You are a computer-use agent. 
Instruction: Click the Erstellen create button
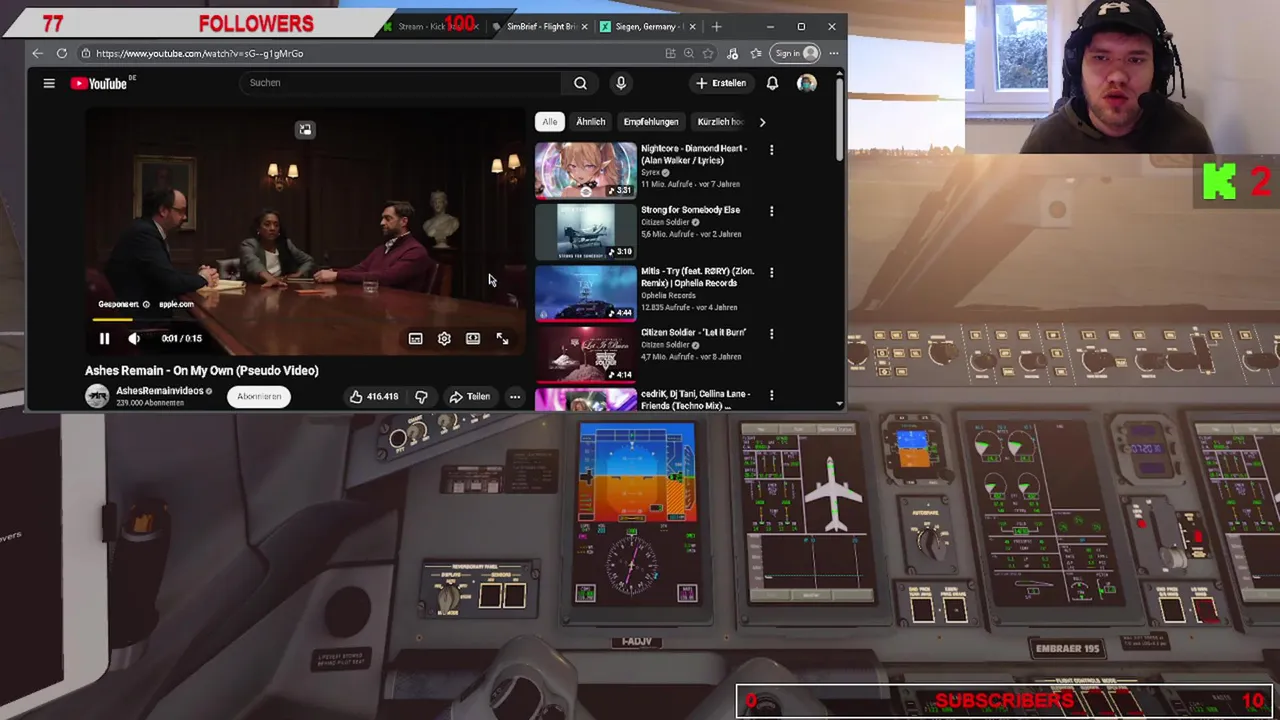click(721, 83)
